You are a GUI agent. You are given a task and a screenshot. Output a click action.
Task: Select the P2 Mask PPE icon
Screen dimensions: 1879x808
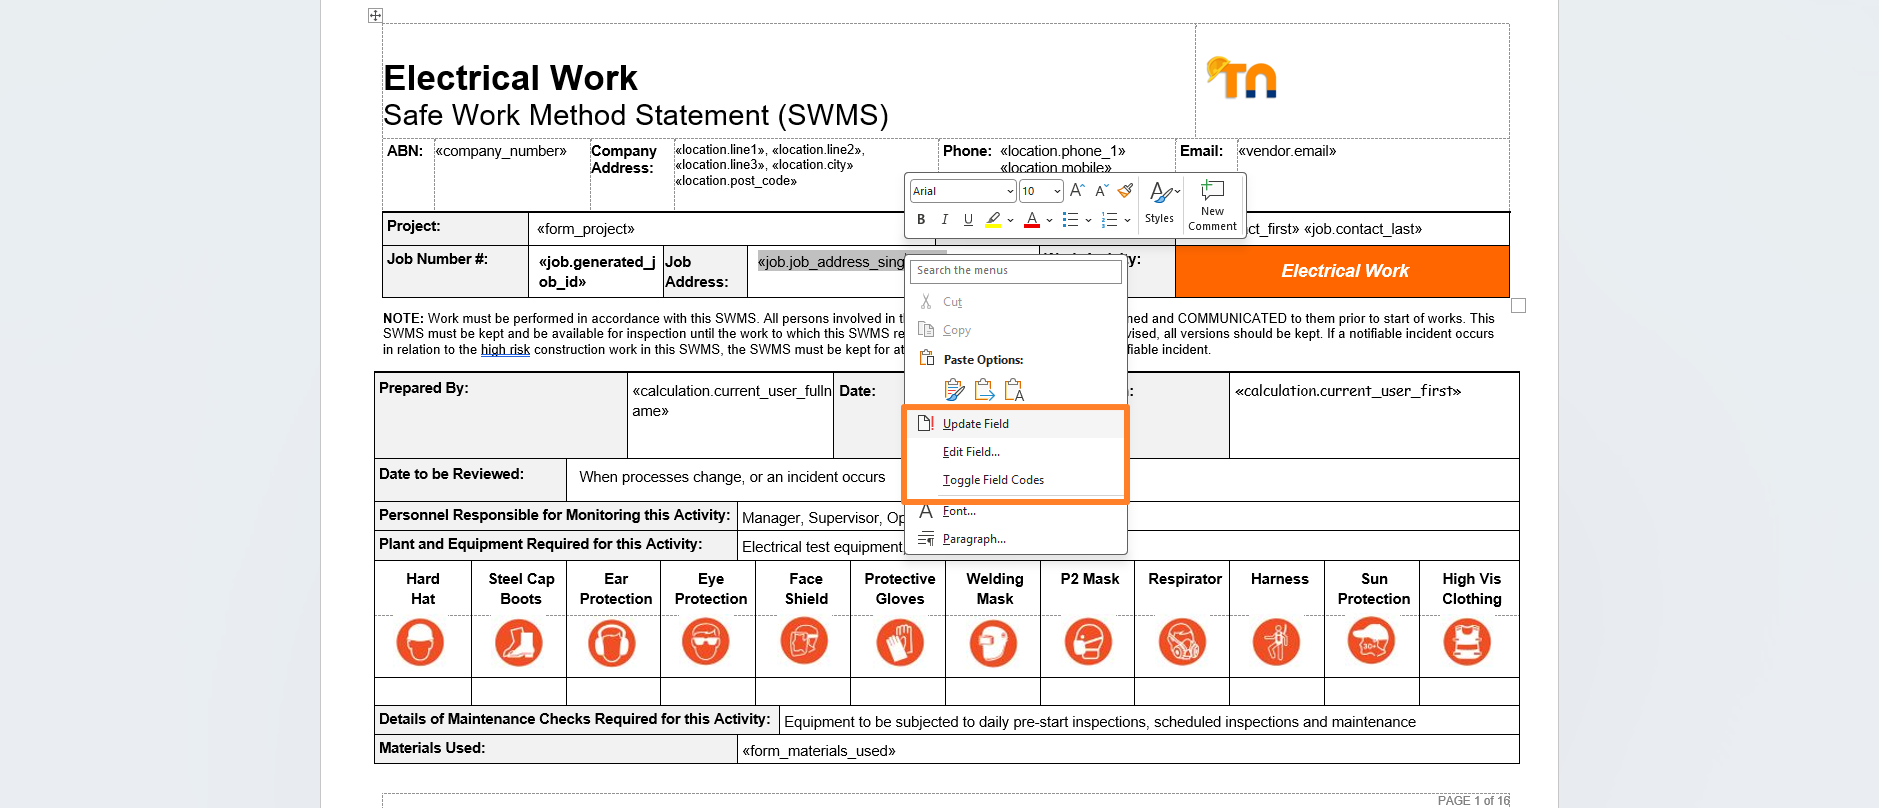click(x=1088, y=642)
